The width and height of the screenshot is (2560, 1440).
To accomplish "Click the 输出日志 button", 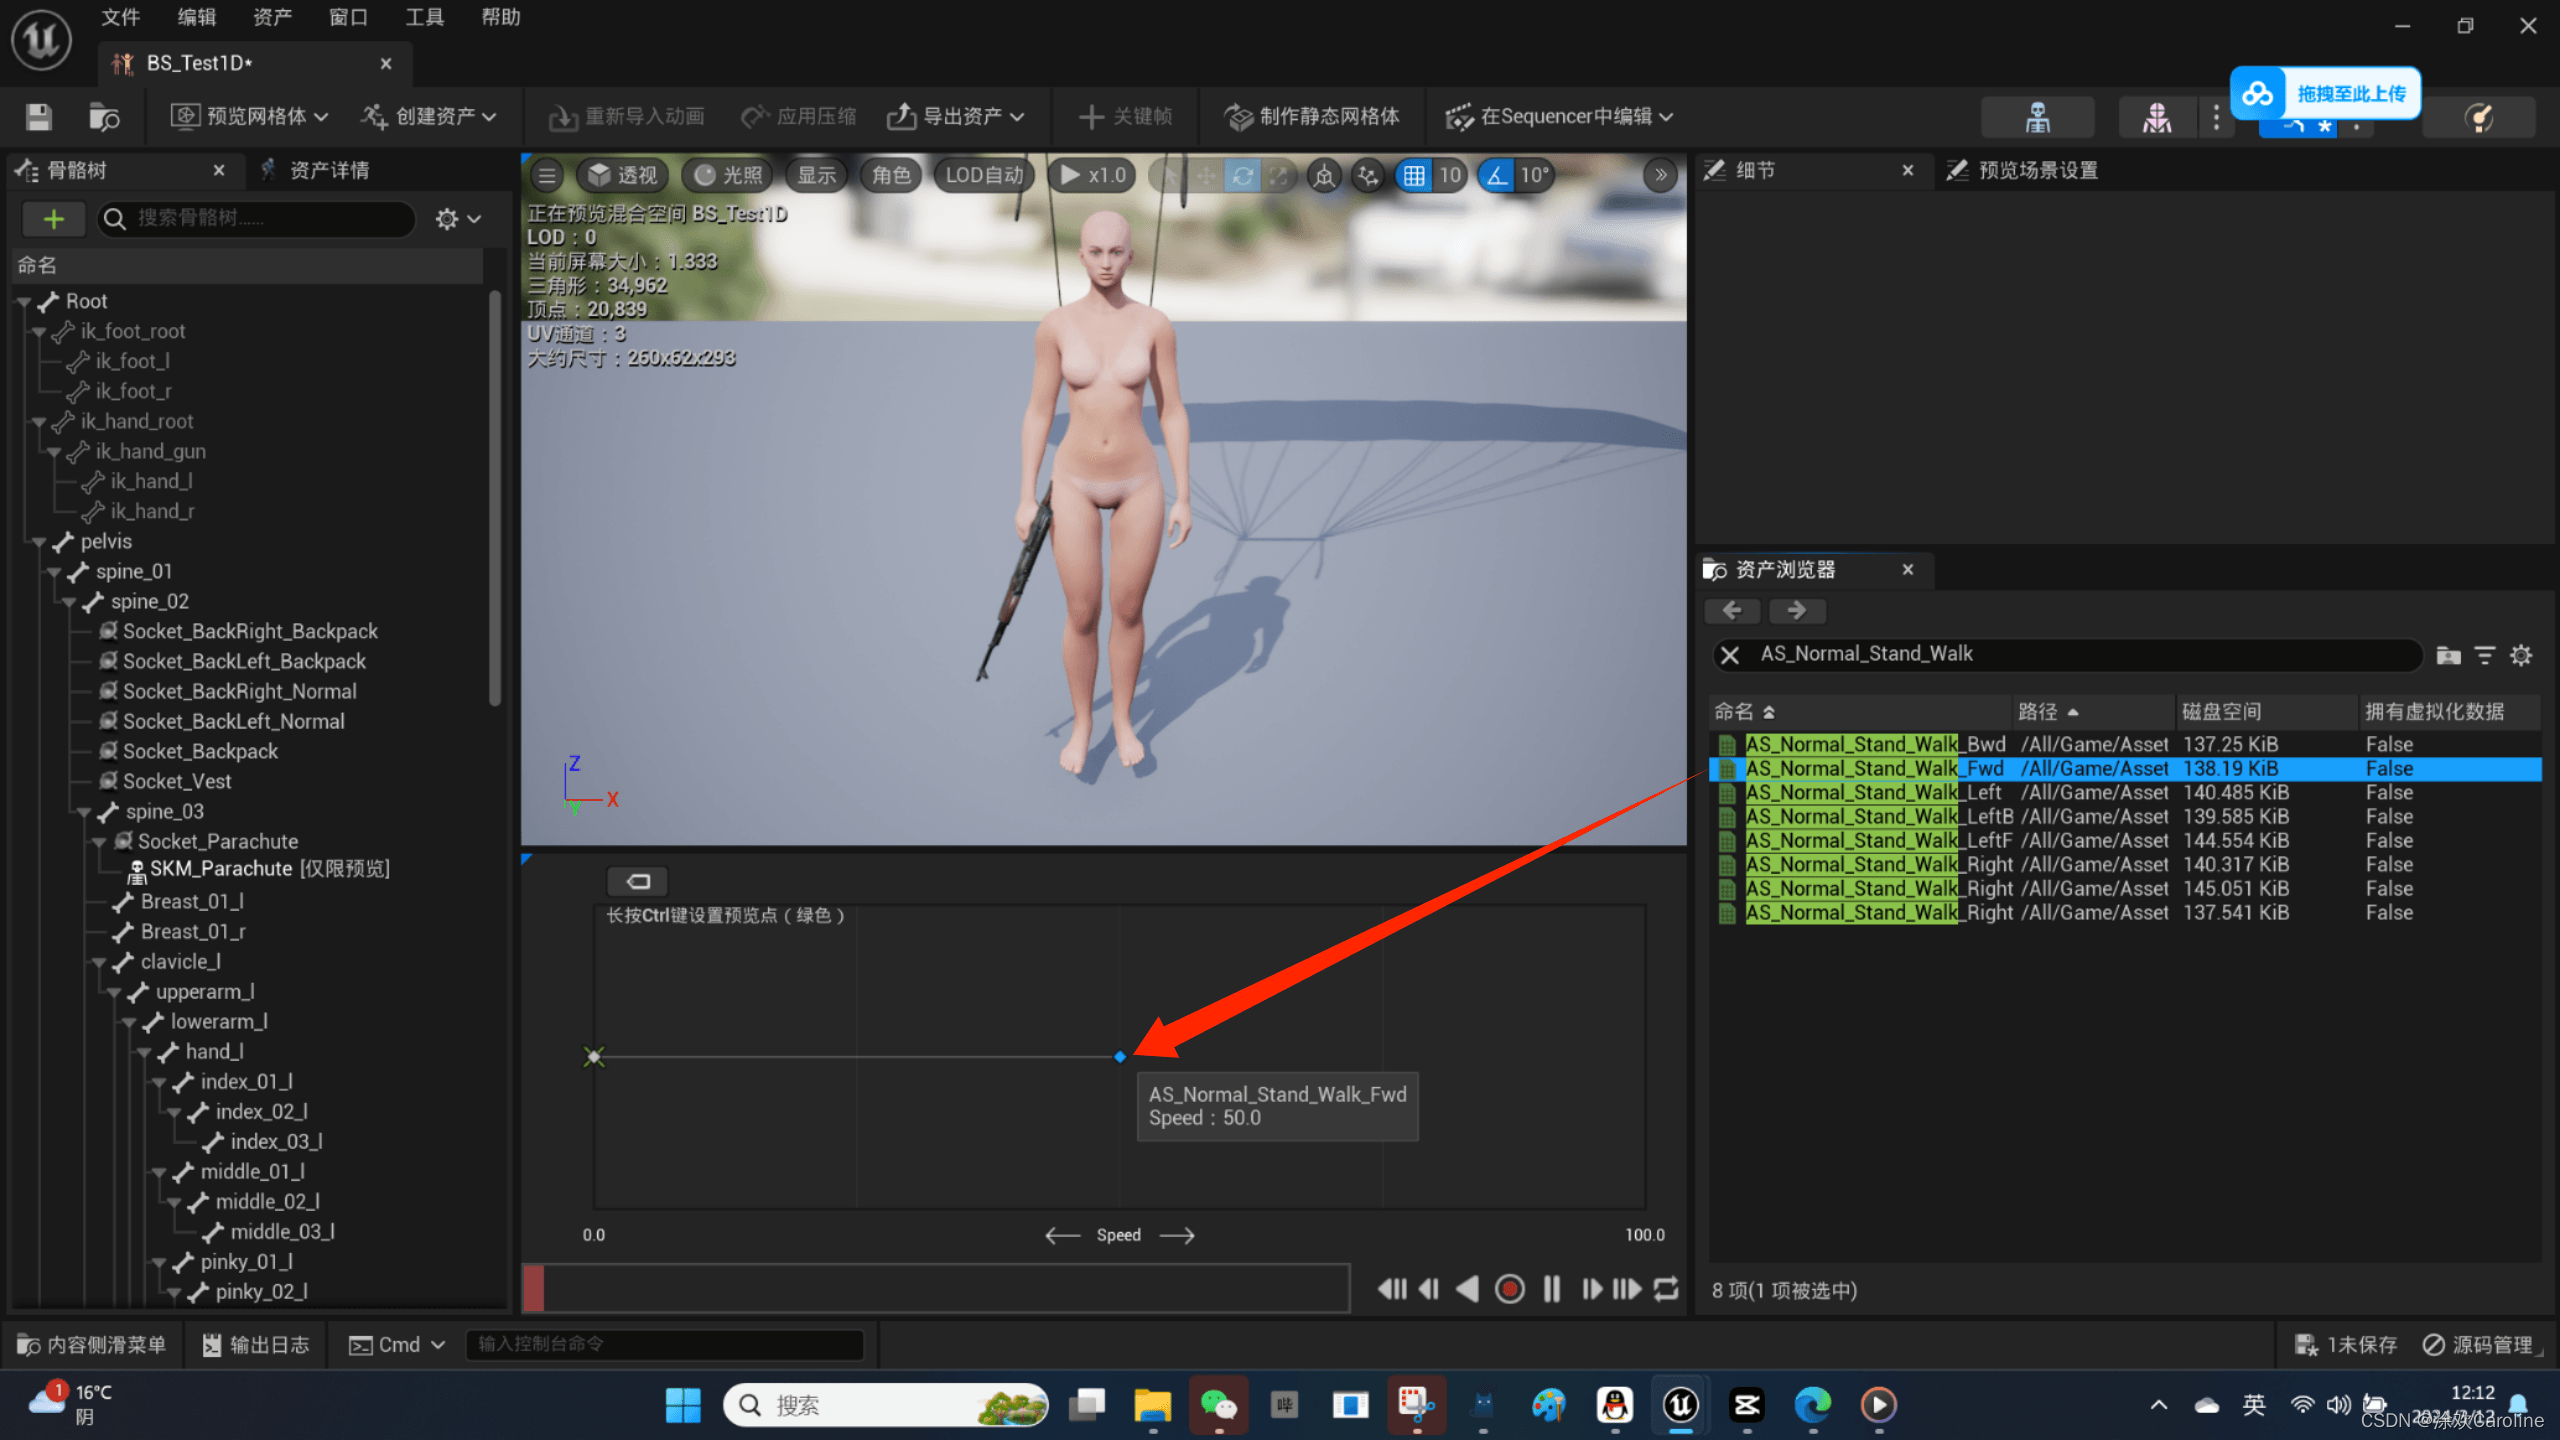I will [x=256, y=1345].
